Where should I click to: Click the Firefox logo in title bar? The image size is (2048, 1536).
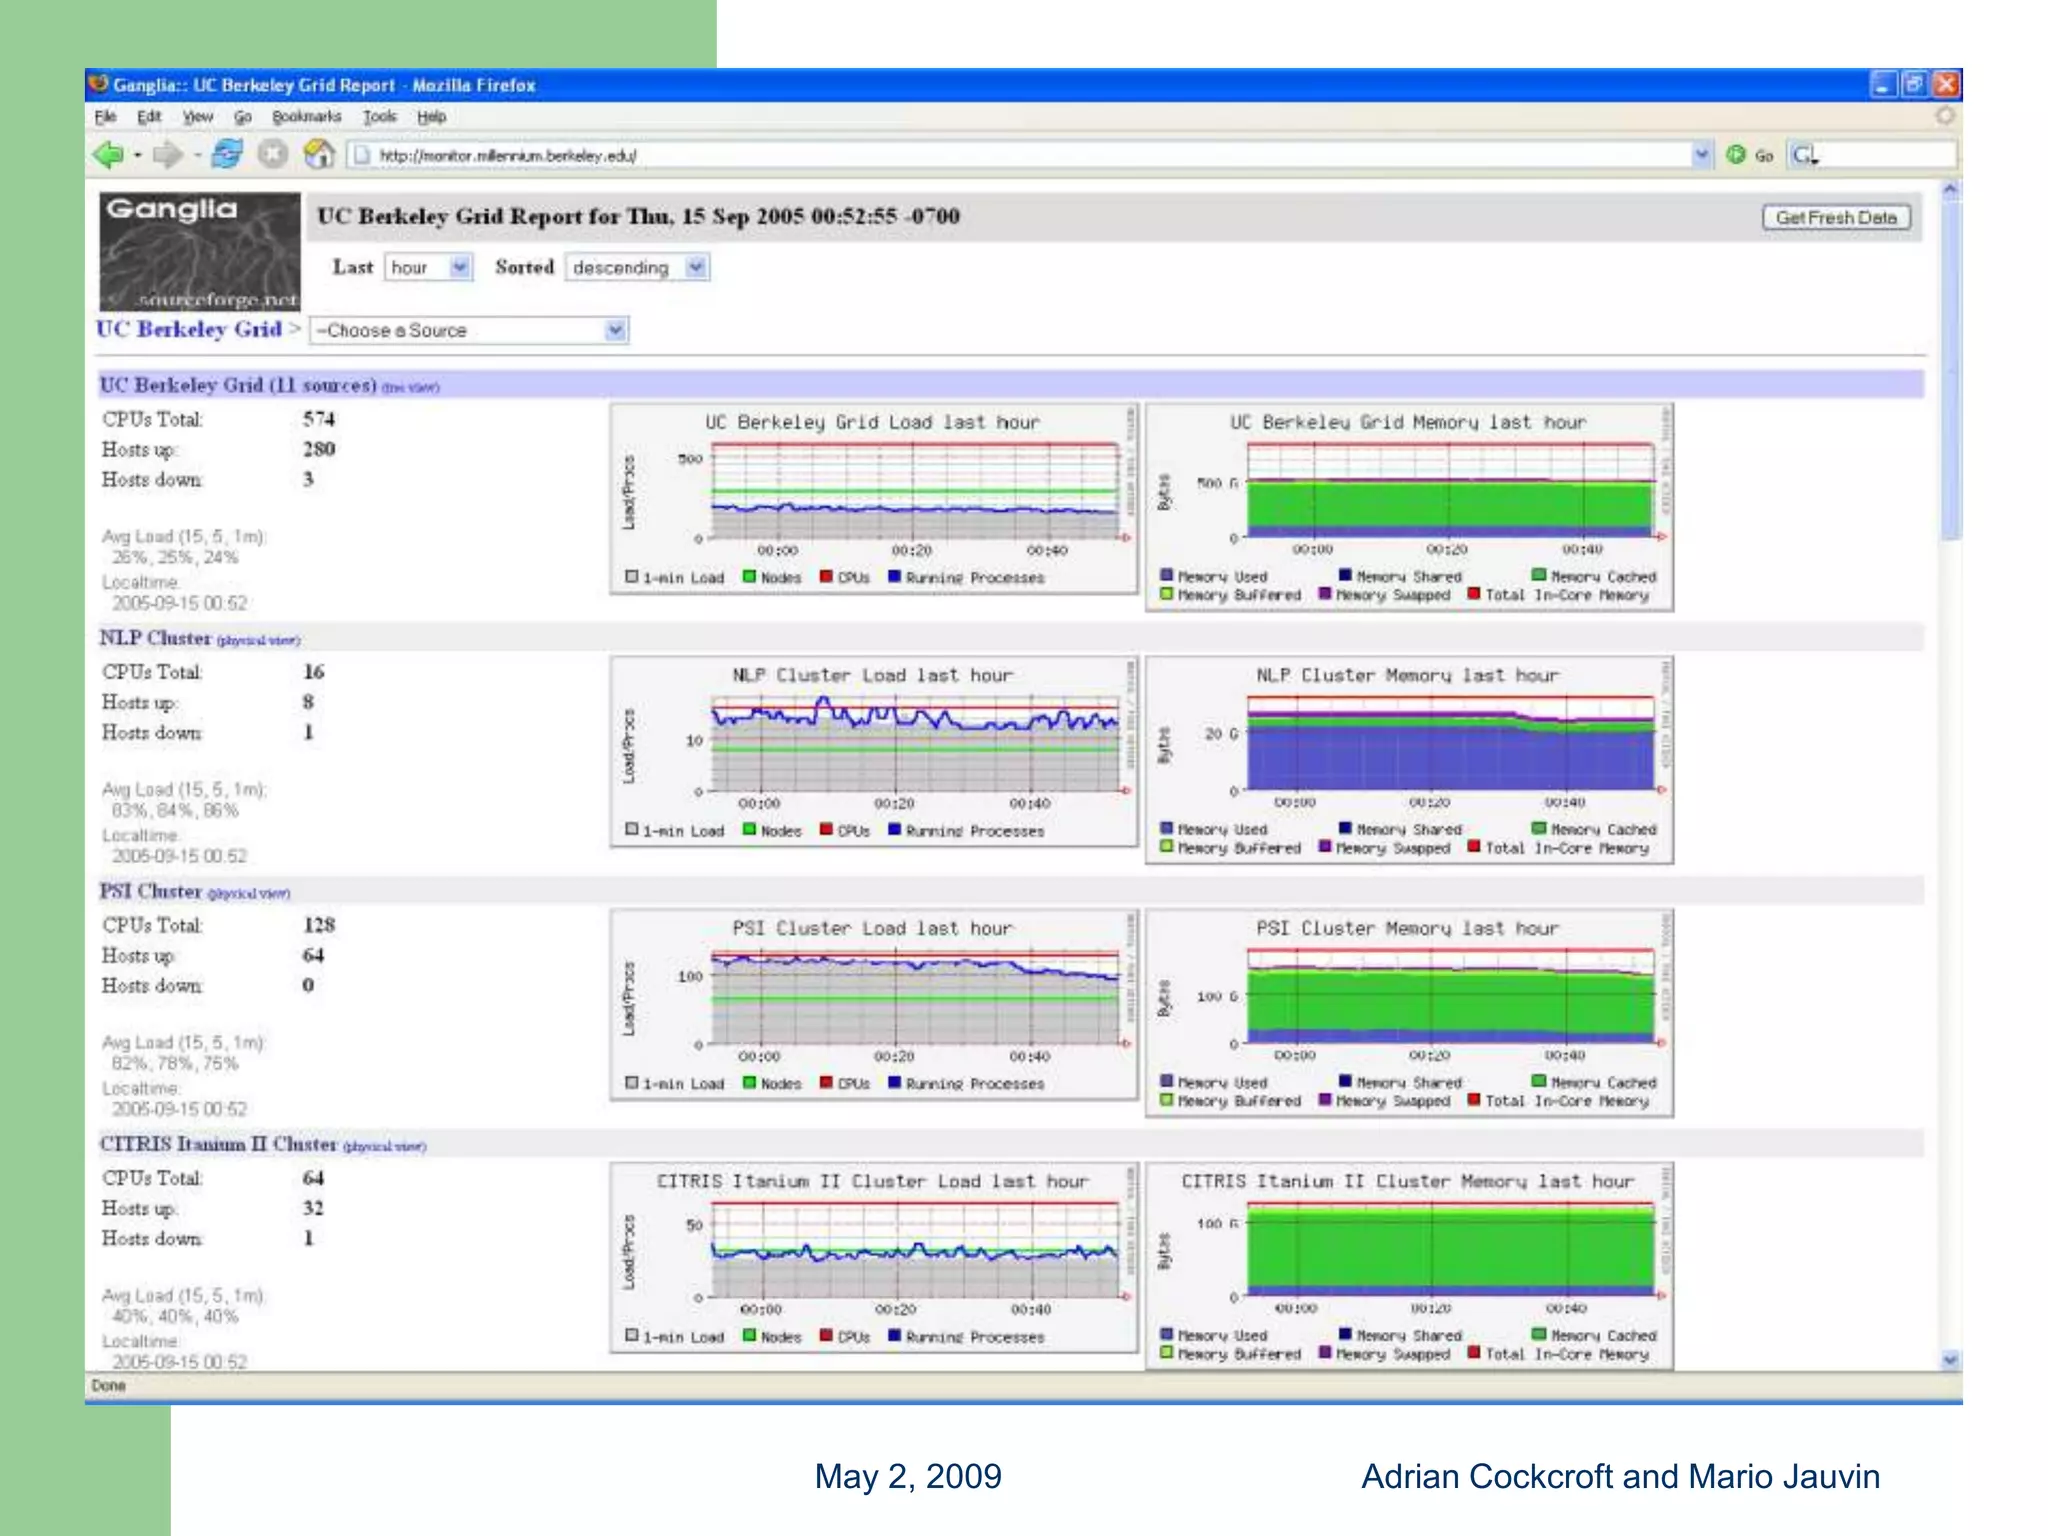click(x=98, y=84)
